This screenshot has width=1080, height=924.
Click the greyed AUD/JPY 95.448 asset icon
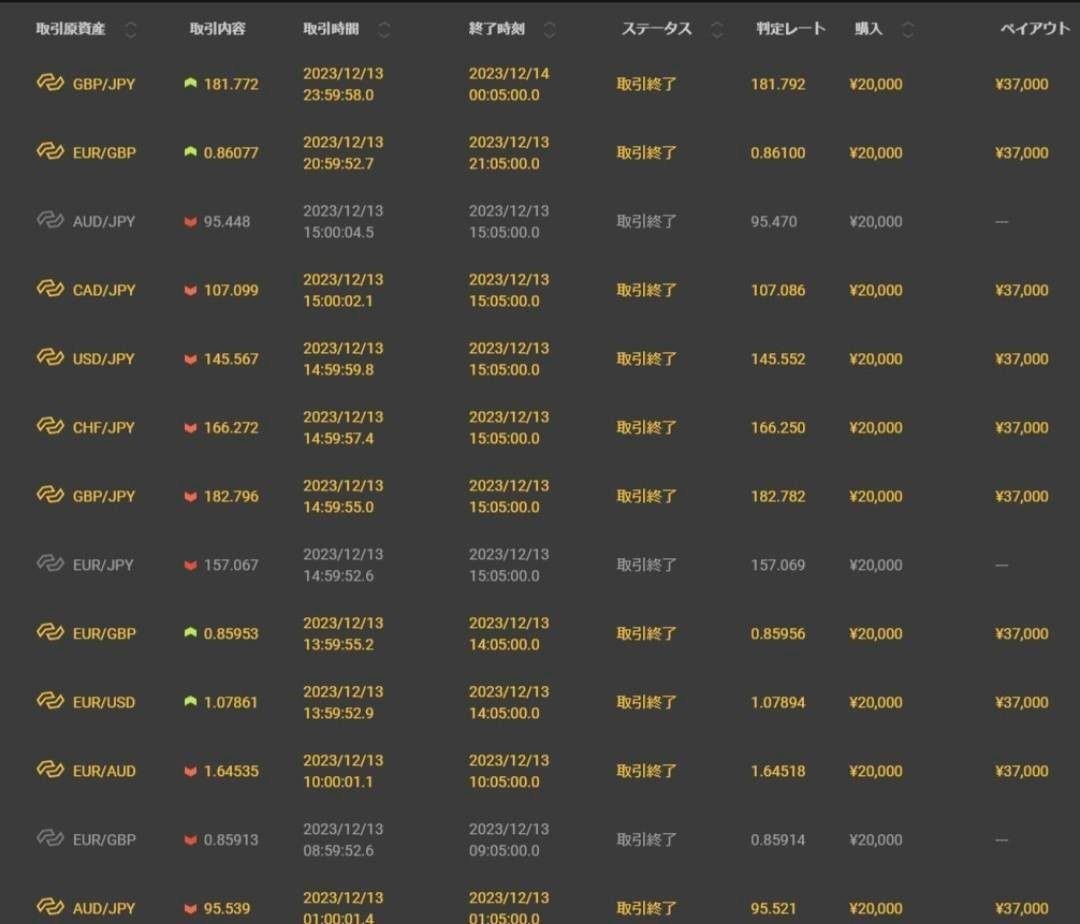coord(50,221)
